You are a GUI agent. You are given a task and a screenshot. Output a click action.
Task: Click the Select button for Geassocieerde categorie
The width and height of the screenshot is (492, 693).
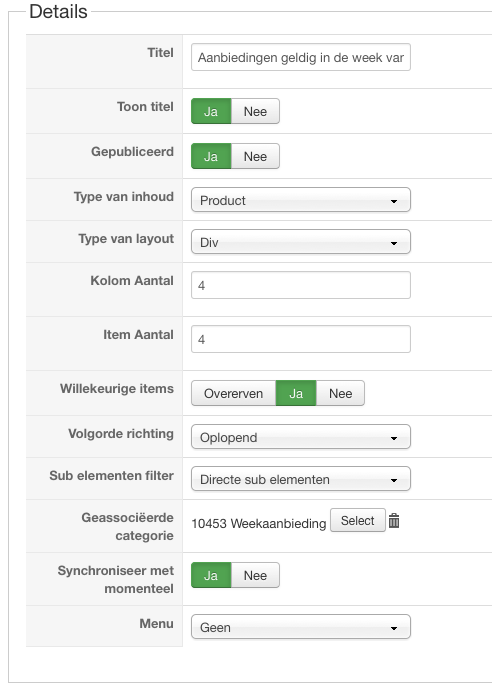tap(358, 521)
